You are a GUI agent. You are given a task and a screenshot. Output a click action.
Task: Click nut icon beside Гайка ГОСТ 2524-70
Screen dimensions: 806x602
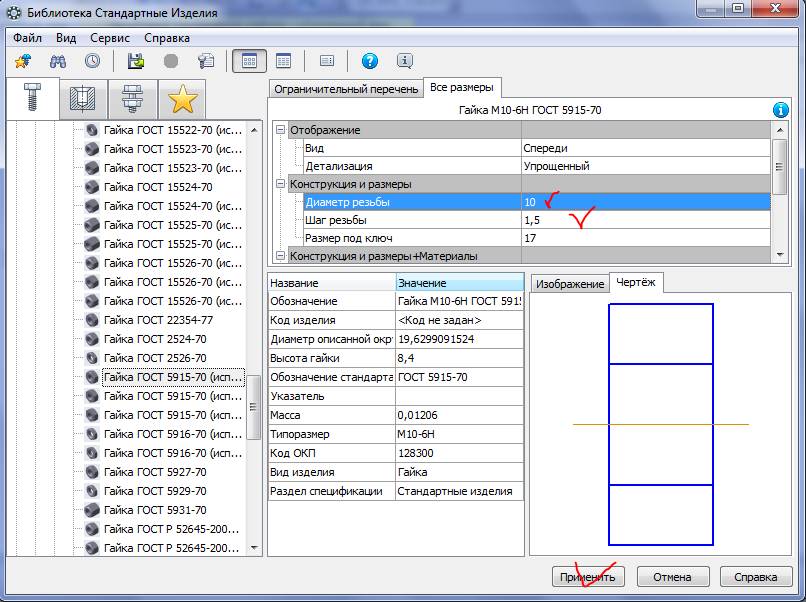91,339
